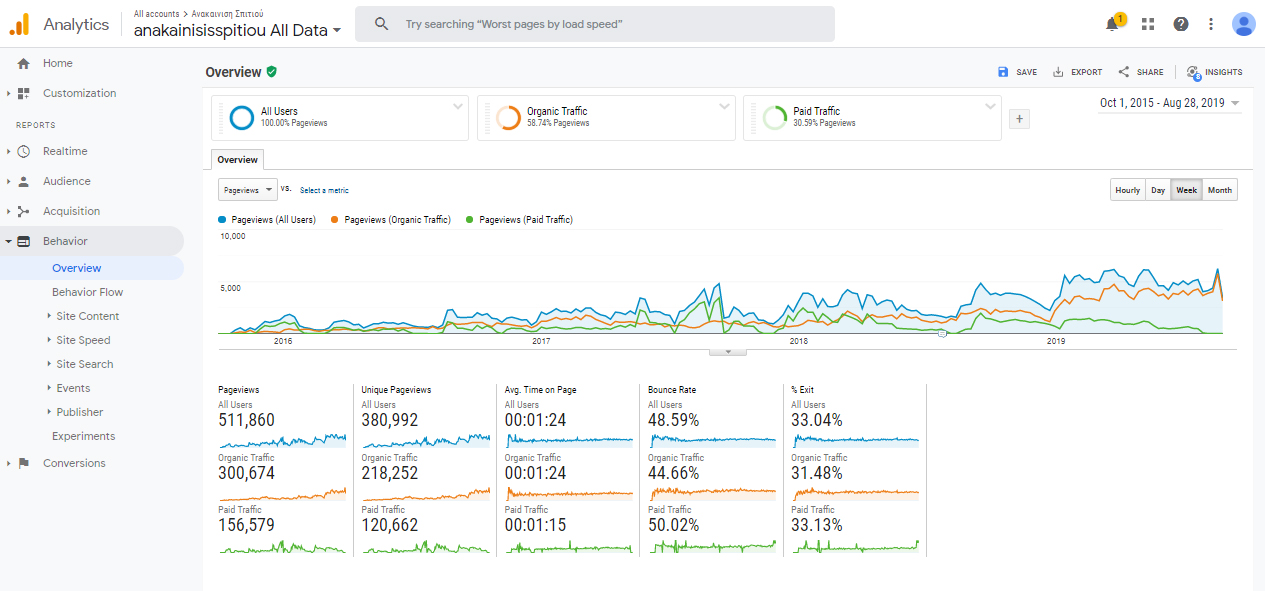The width and height of the screenshot is (1265, 591).
Task: Click the EXPORT button
Action: (1077, 72)
